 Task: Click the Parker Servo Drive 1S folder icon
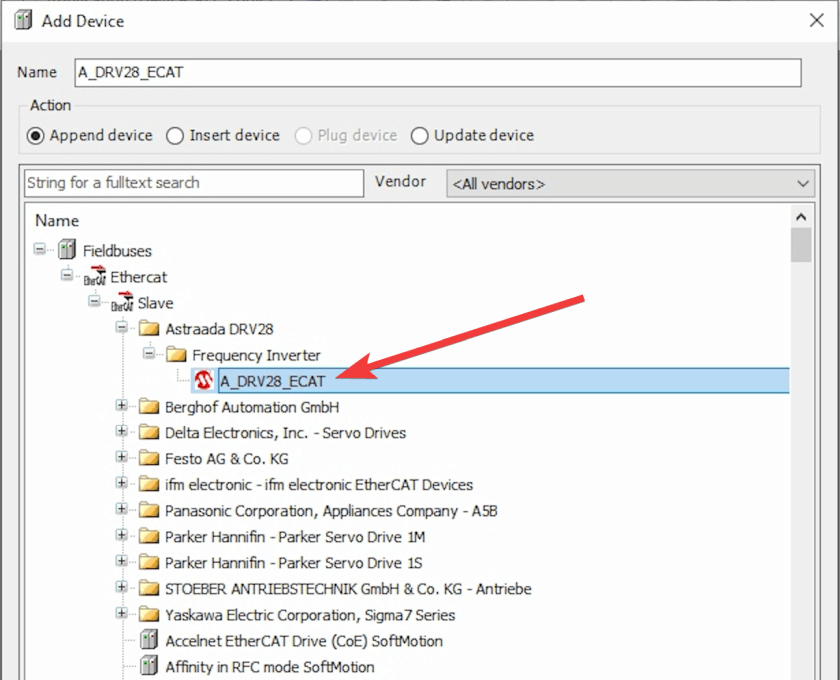[149, 562]
